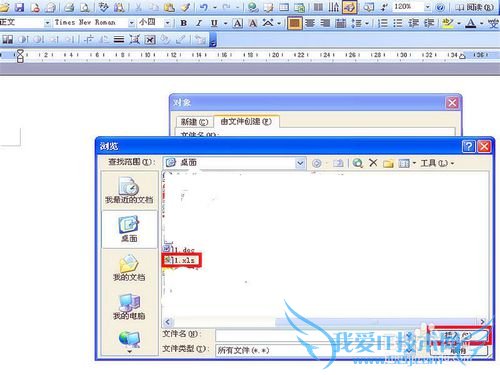Apply yellow highlight color
The width and height of the screenshot is (500, 375).
pos(447,23)
